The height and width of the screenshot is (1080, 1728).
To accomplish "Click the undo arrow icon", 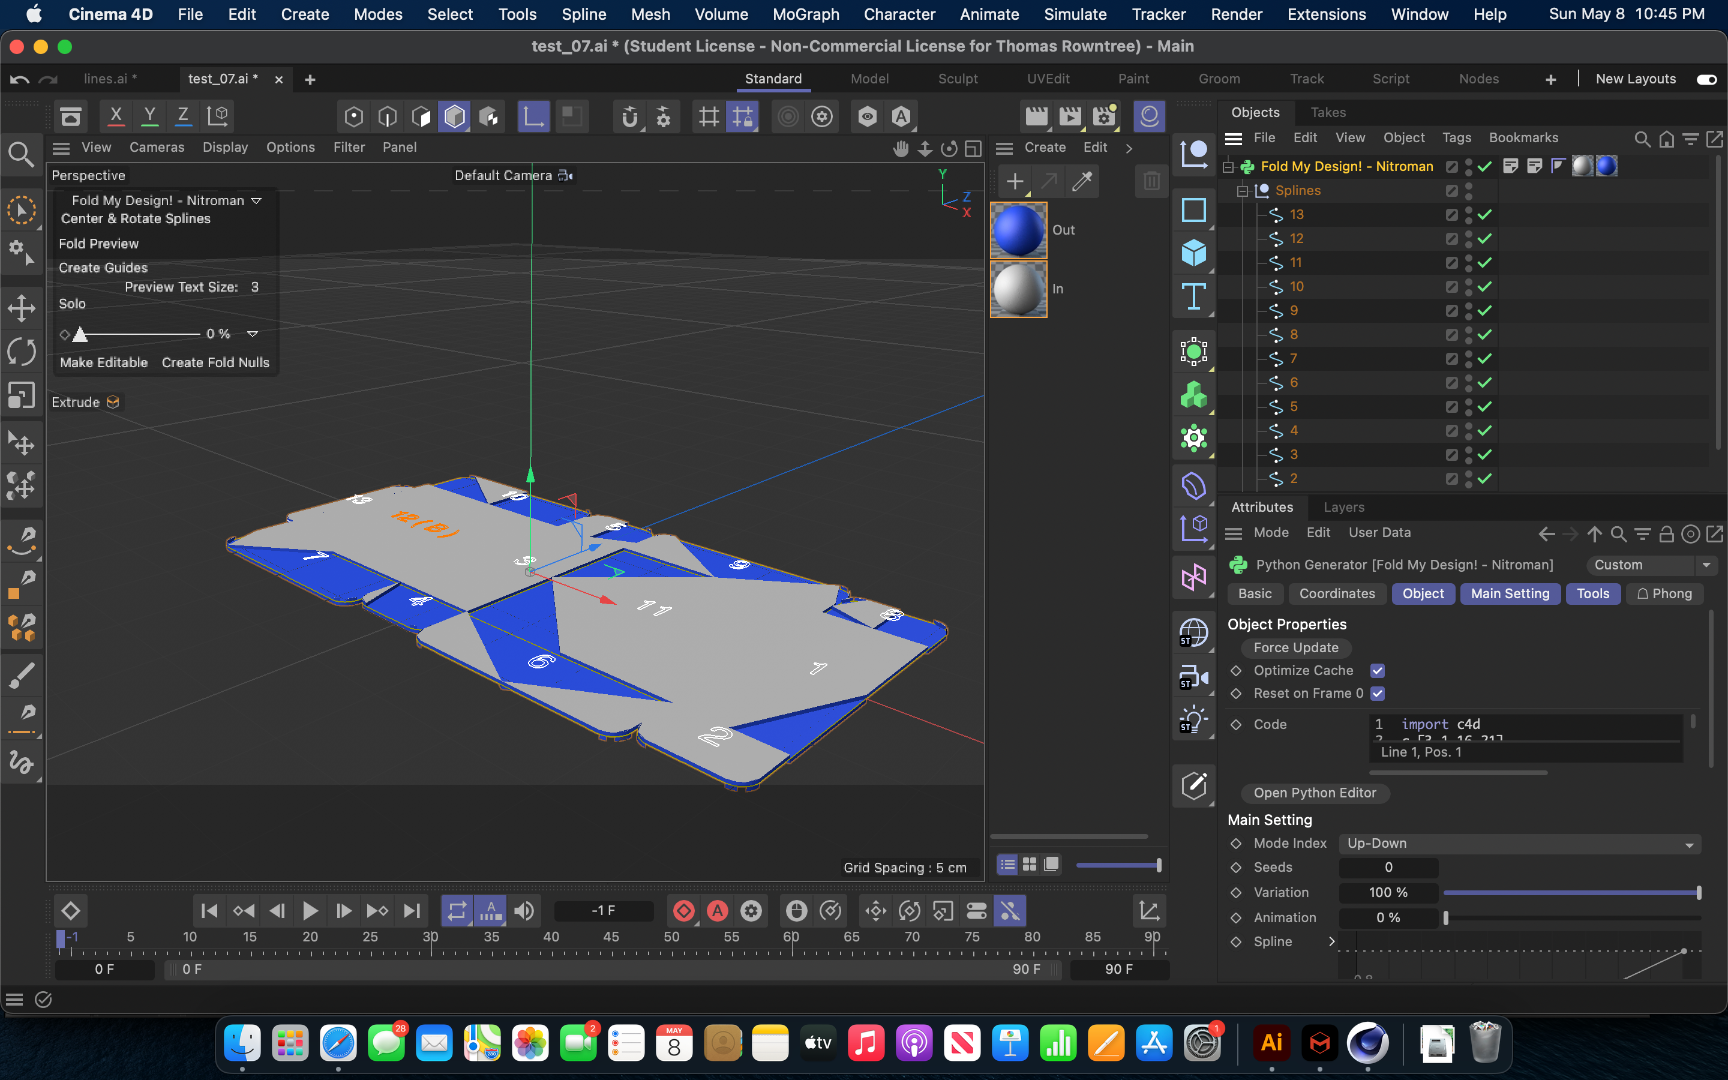I will [x=19, y=79].
